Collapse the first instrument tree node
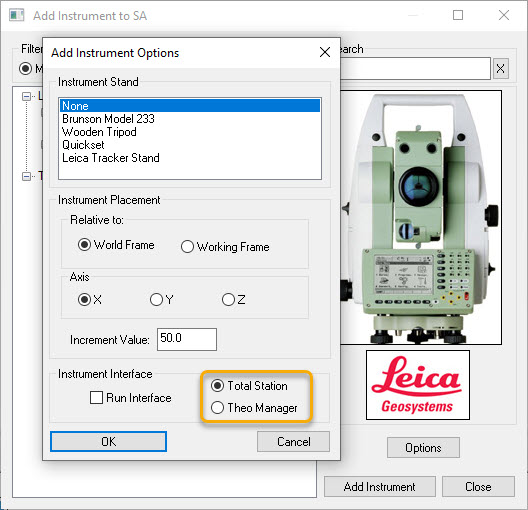Screen dimensions: 528x510 [26, 97]
